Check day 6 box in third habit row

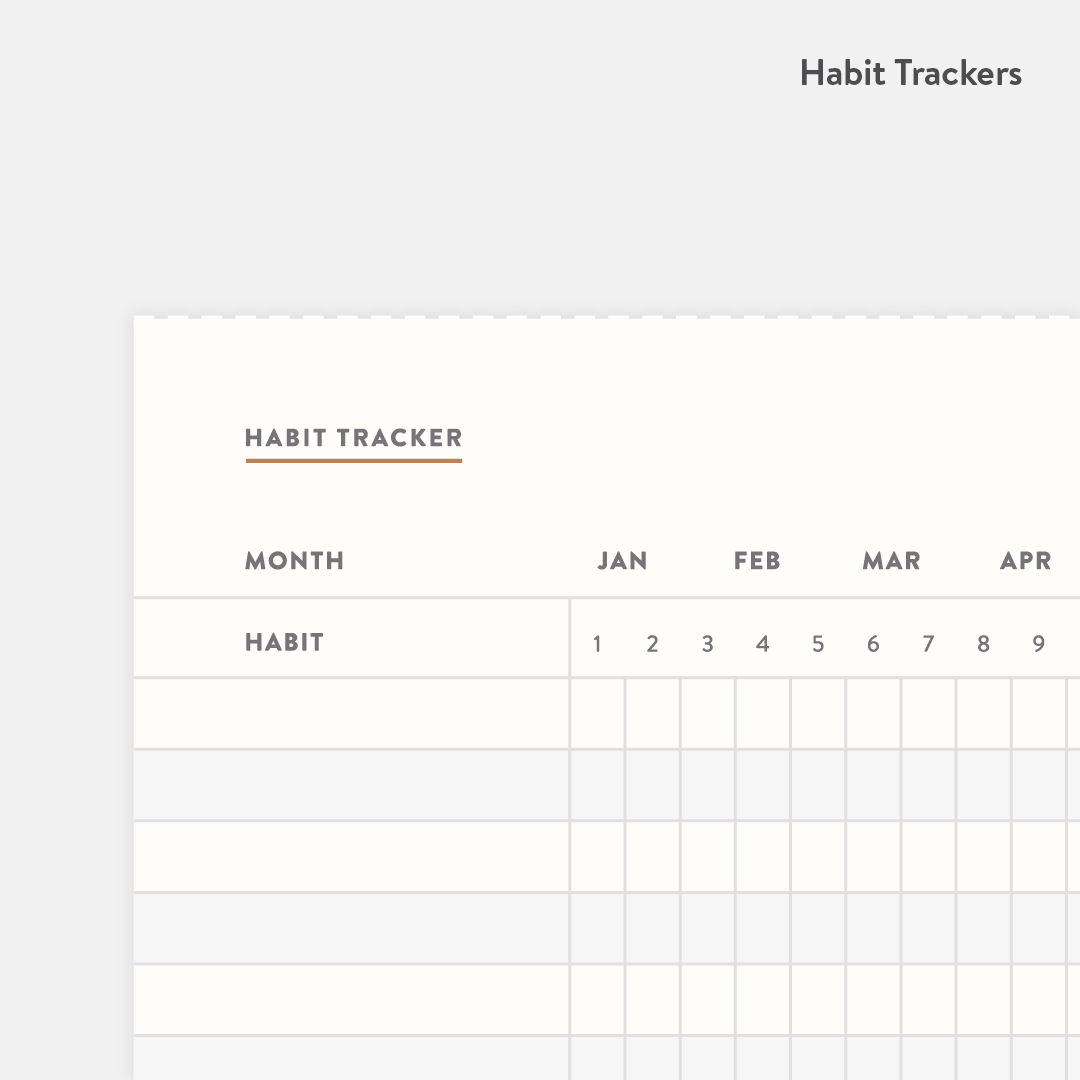(x=873, y=857)
